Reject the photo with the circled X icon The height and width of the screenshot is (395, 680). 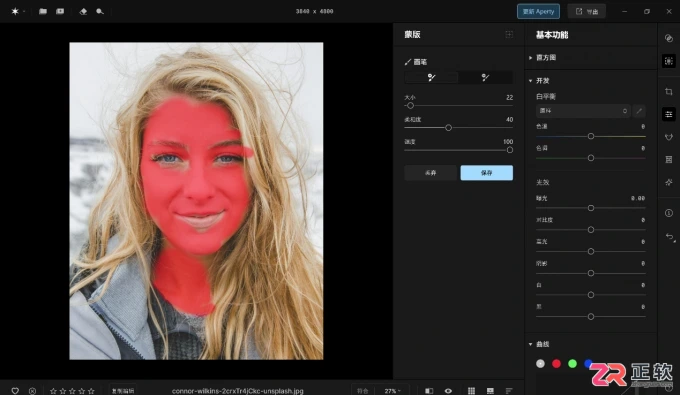[33, 391]
